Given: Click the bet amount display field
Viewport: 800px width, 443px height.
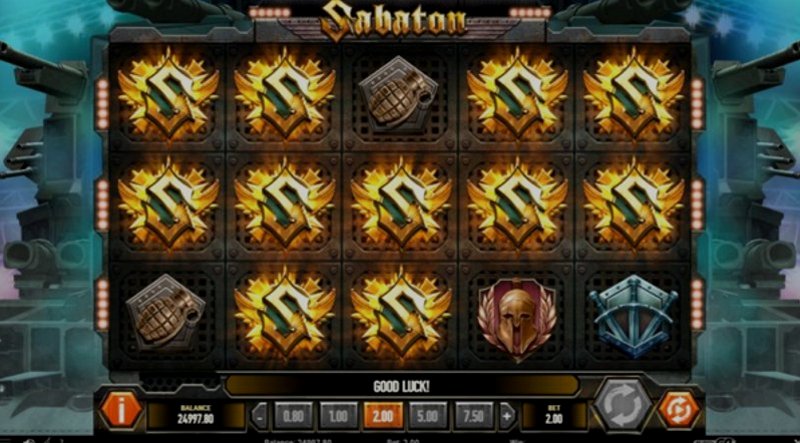Looking at the screenshot, I should (553, 415).
